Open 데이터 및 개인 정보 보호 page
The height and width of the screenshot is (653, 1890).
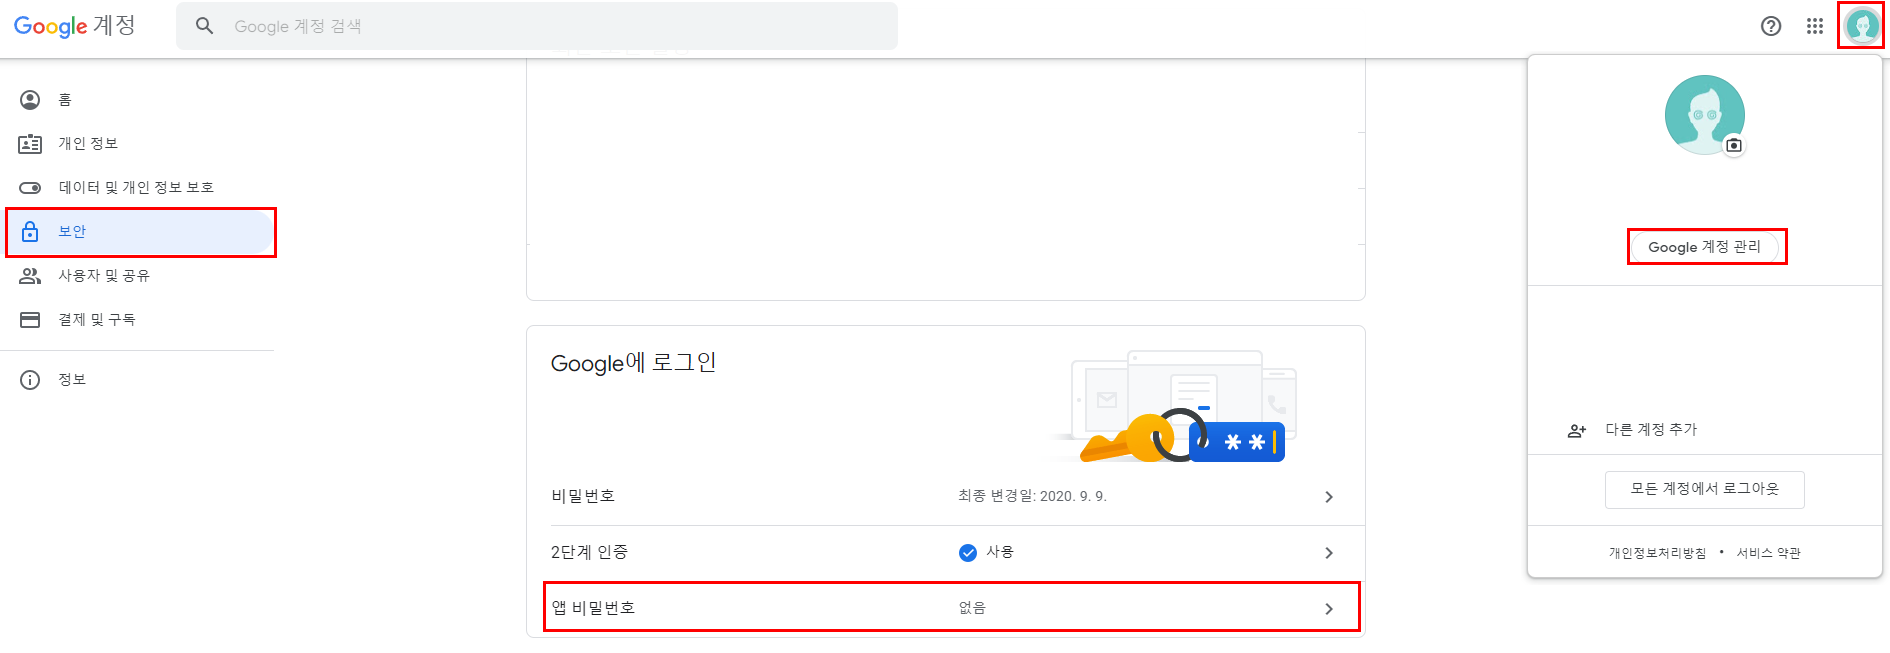point(138,188)
